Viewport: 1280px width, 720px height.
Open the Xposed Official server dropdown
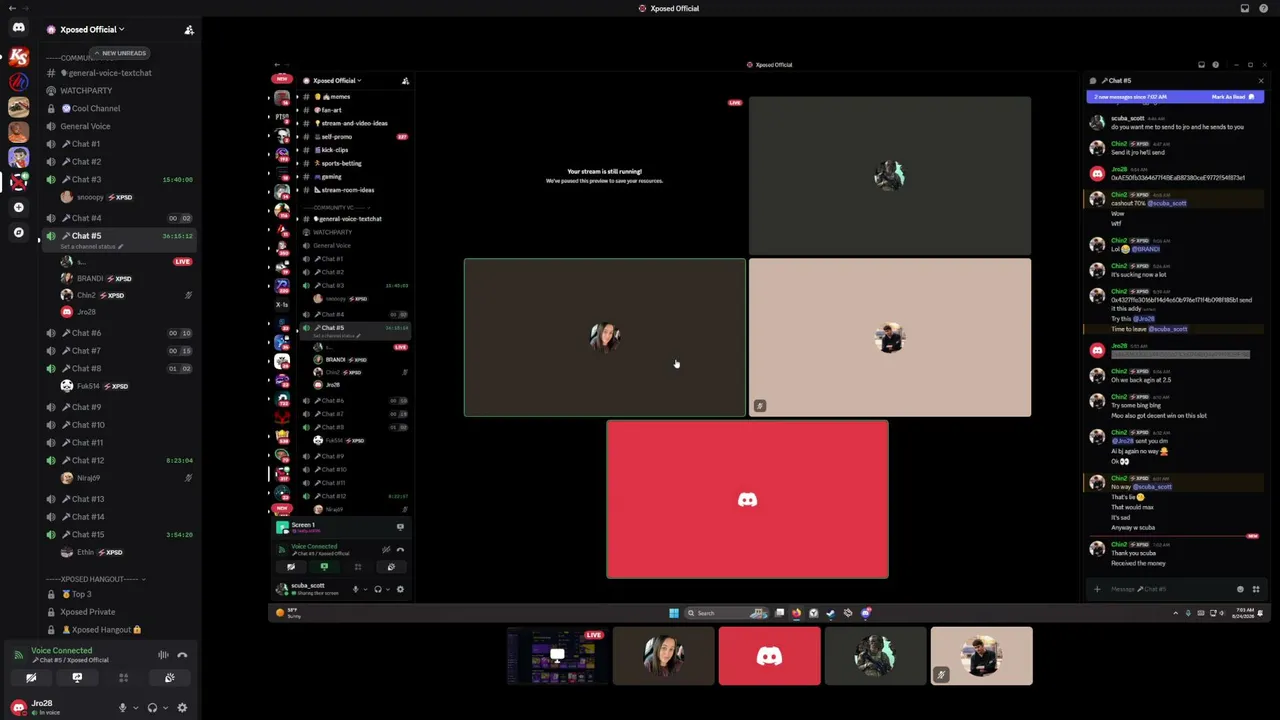pyautogui.click(x=93, y=30)
